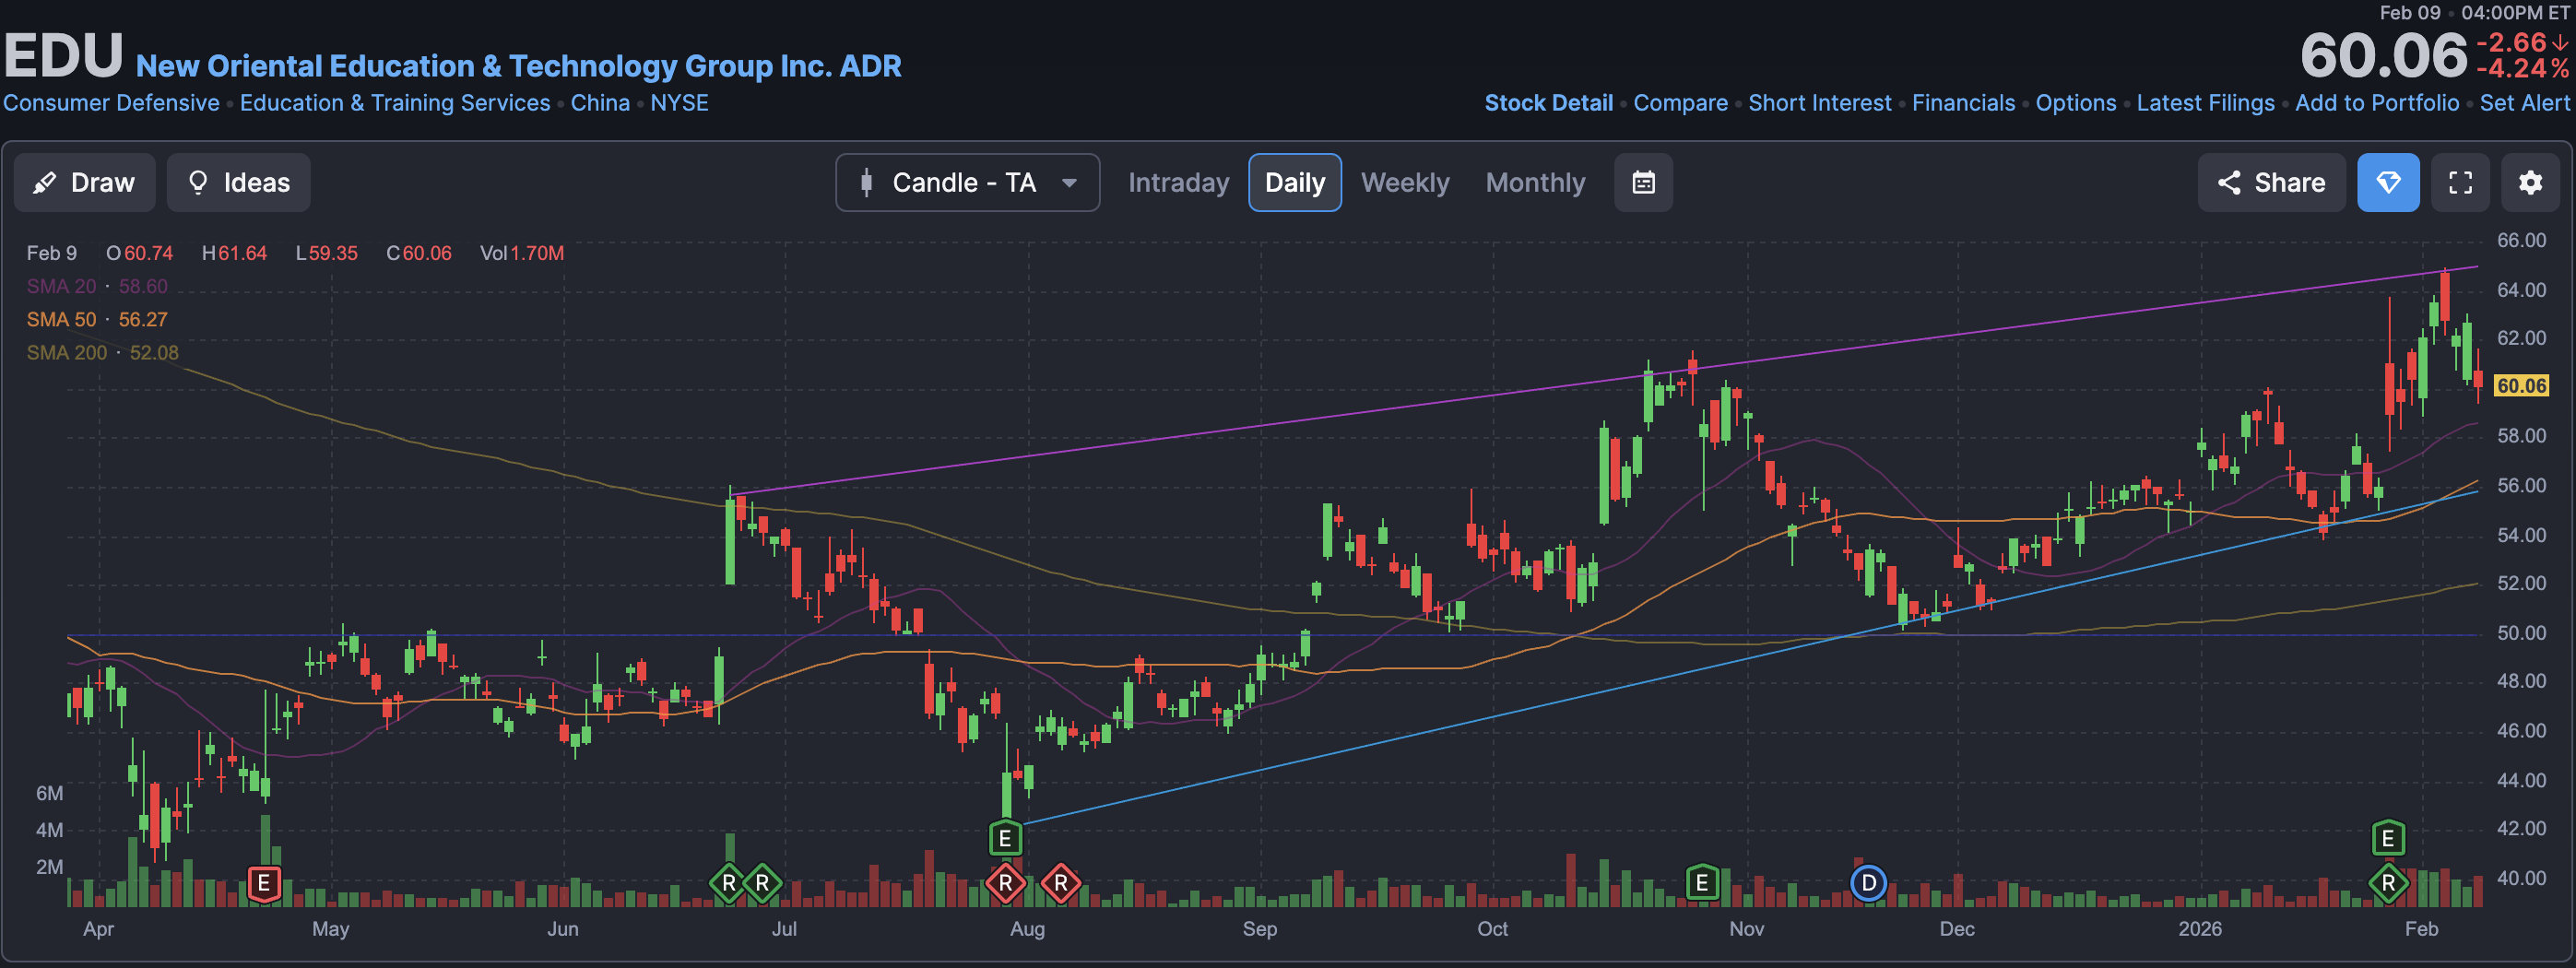Click the green E earnings marker in late October
The image size is (2576, 968).
1701,883
